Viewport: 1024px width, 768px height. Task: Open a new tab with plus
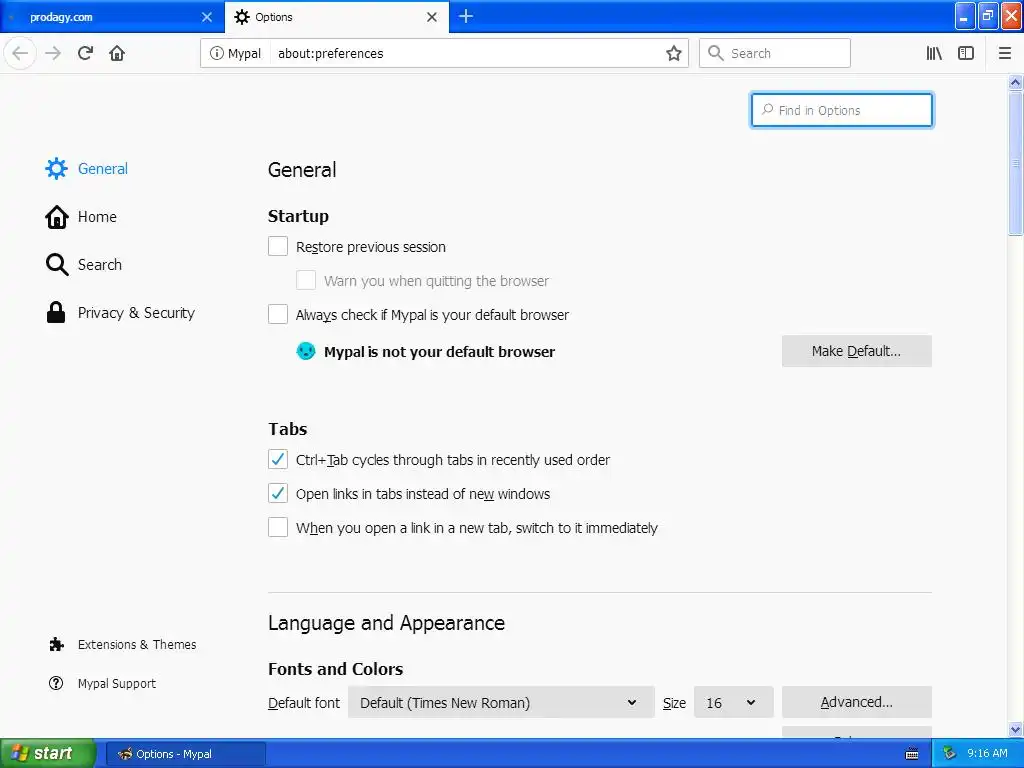coord(466,16)
